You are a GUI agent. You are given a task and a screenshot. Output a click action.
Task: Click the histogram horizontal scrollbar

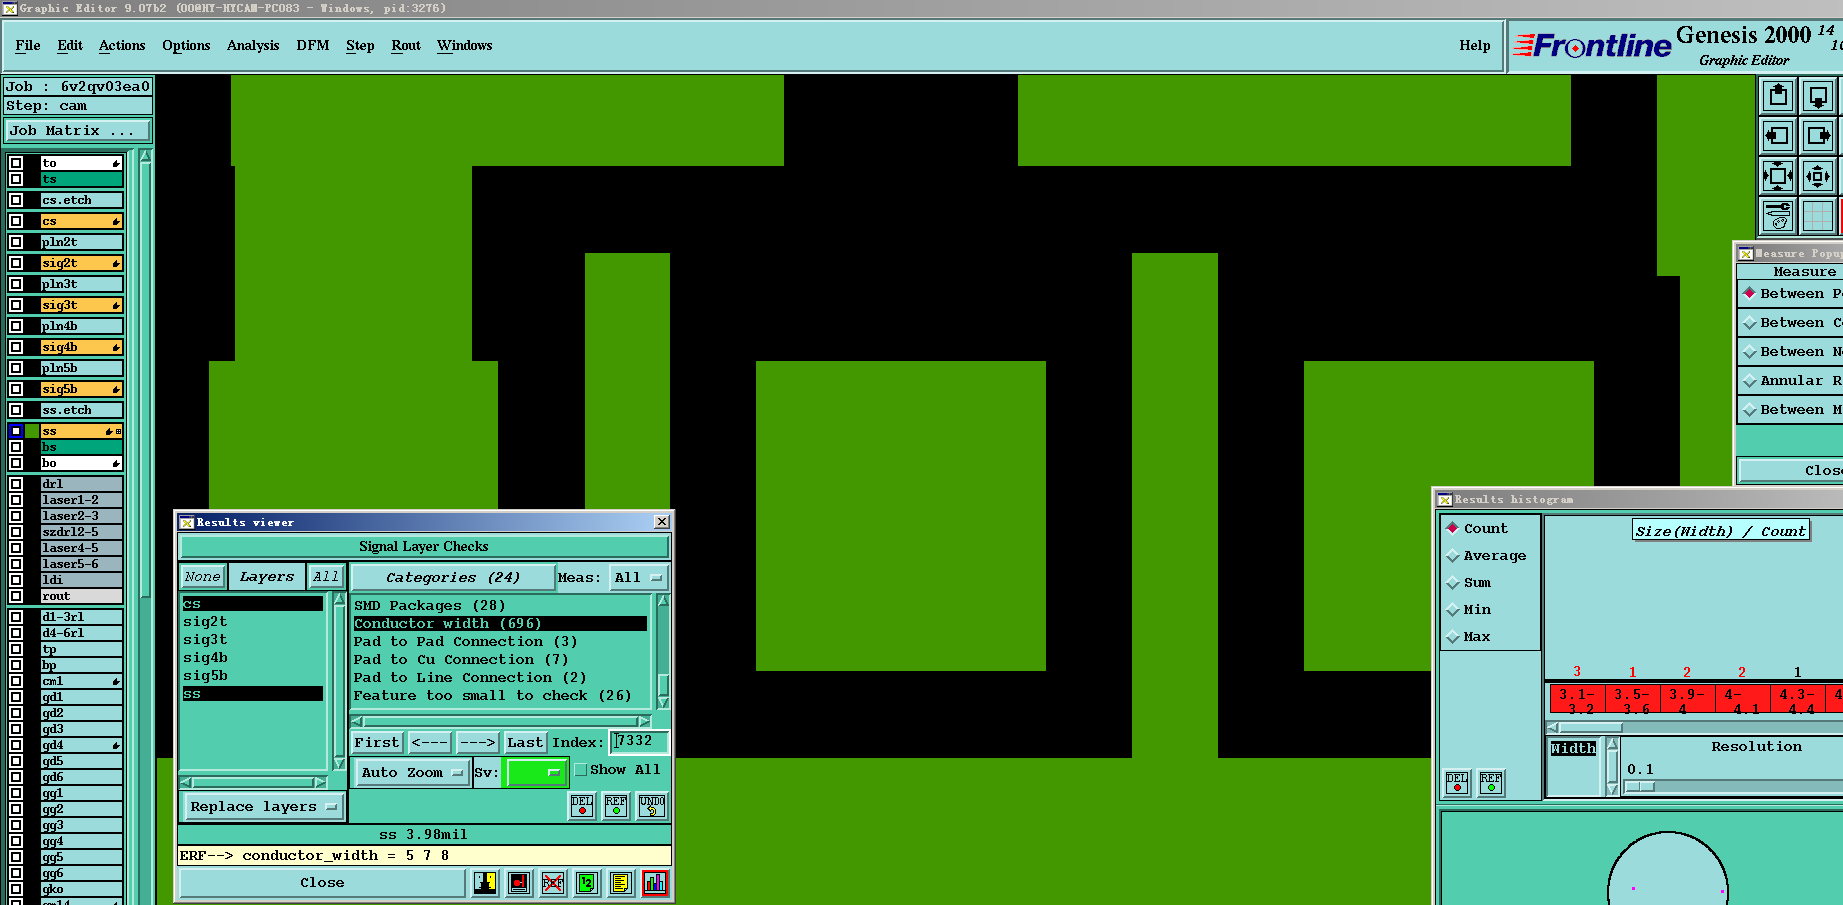1694,728
